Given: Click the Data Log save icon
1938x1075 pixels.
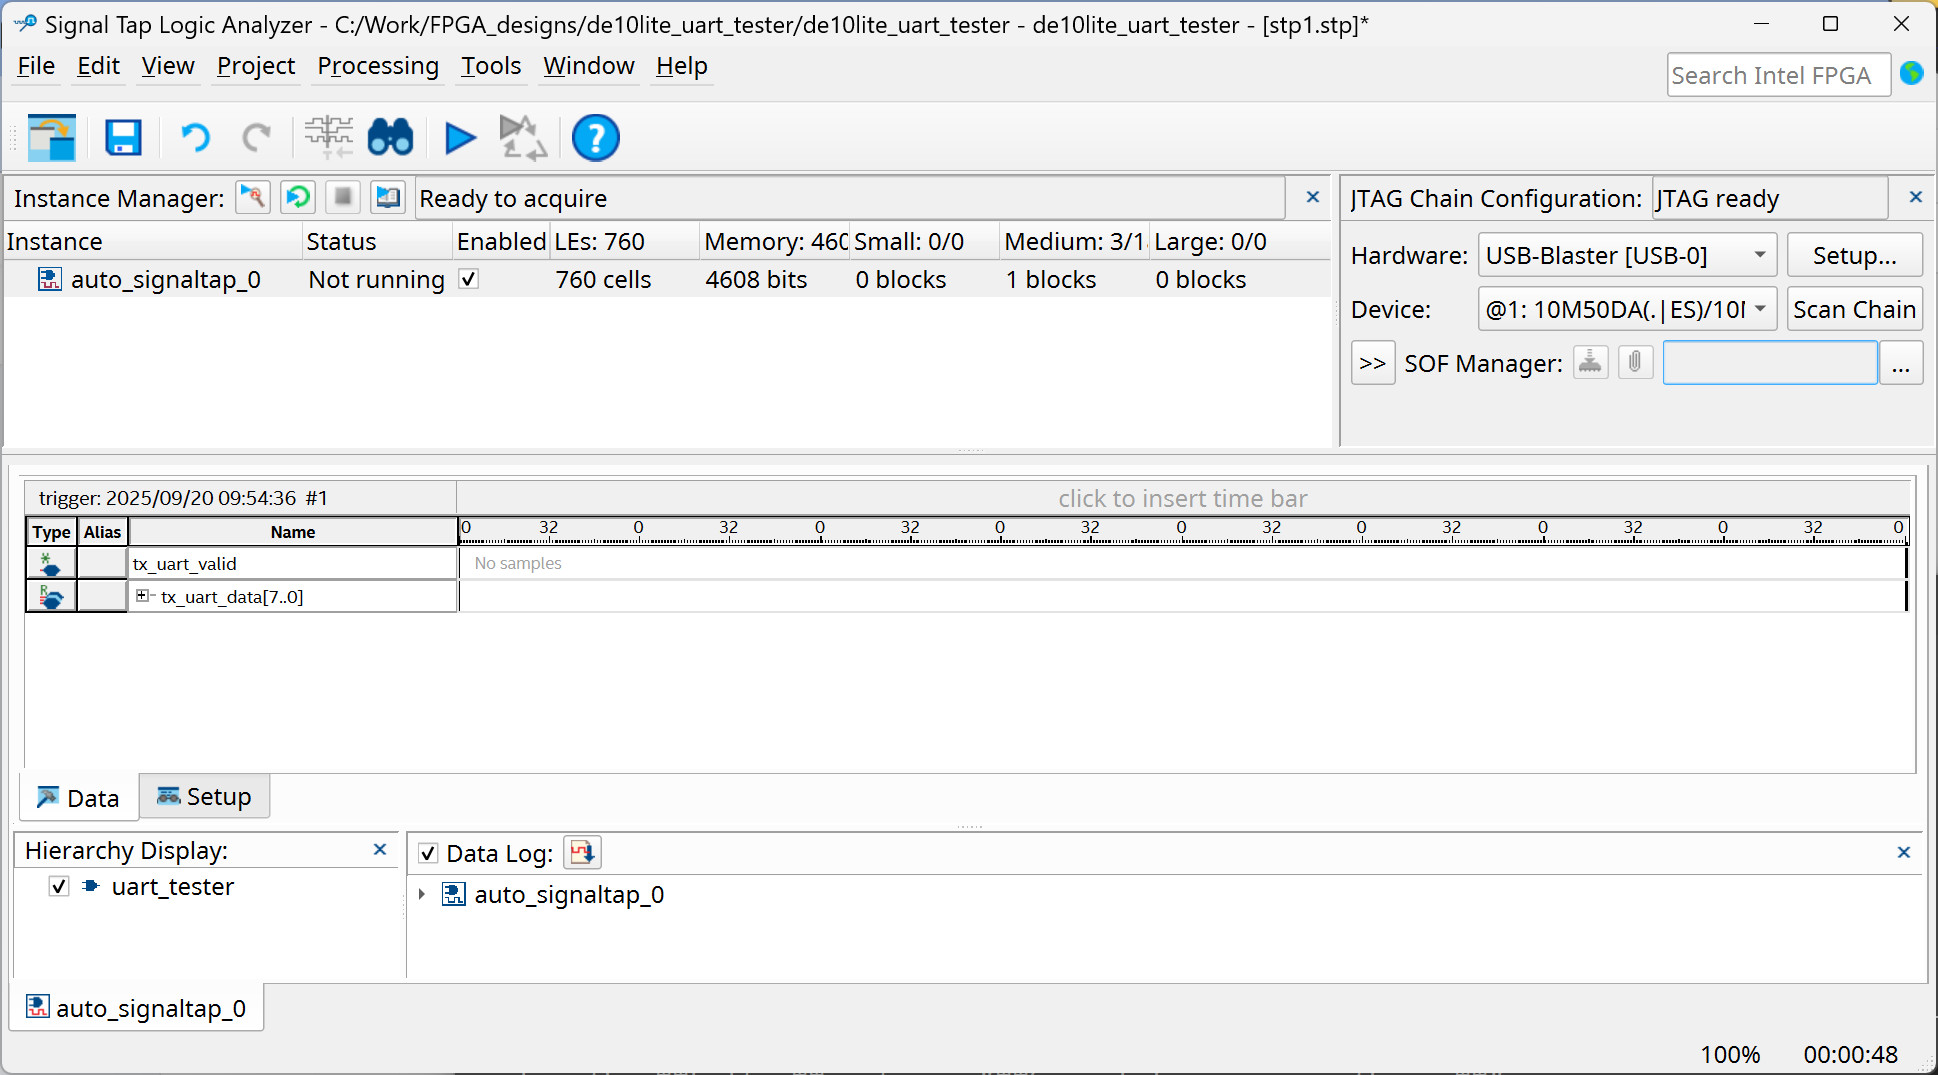Looking at the screenshot, I should (582, 853).
